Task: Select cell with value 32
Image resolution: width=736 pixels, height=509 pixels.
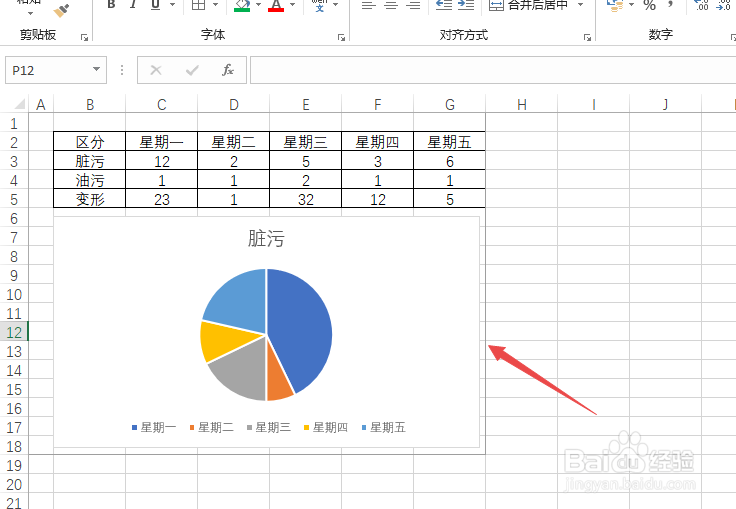Action: [306, 199]
